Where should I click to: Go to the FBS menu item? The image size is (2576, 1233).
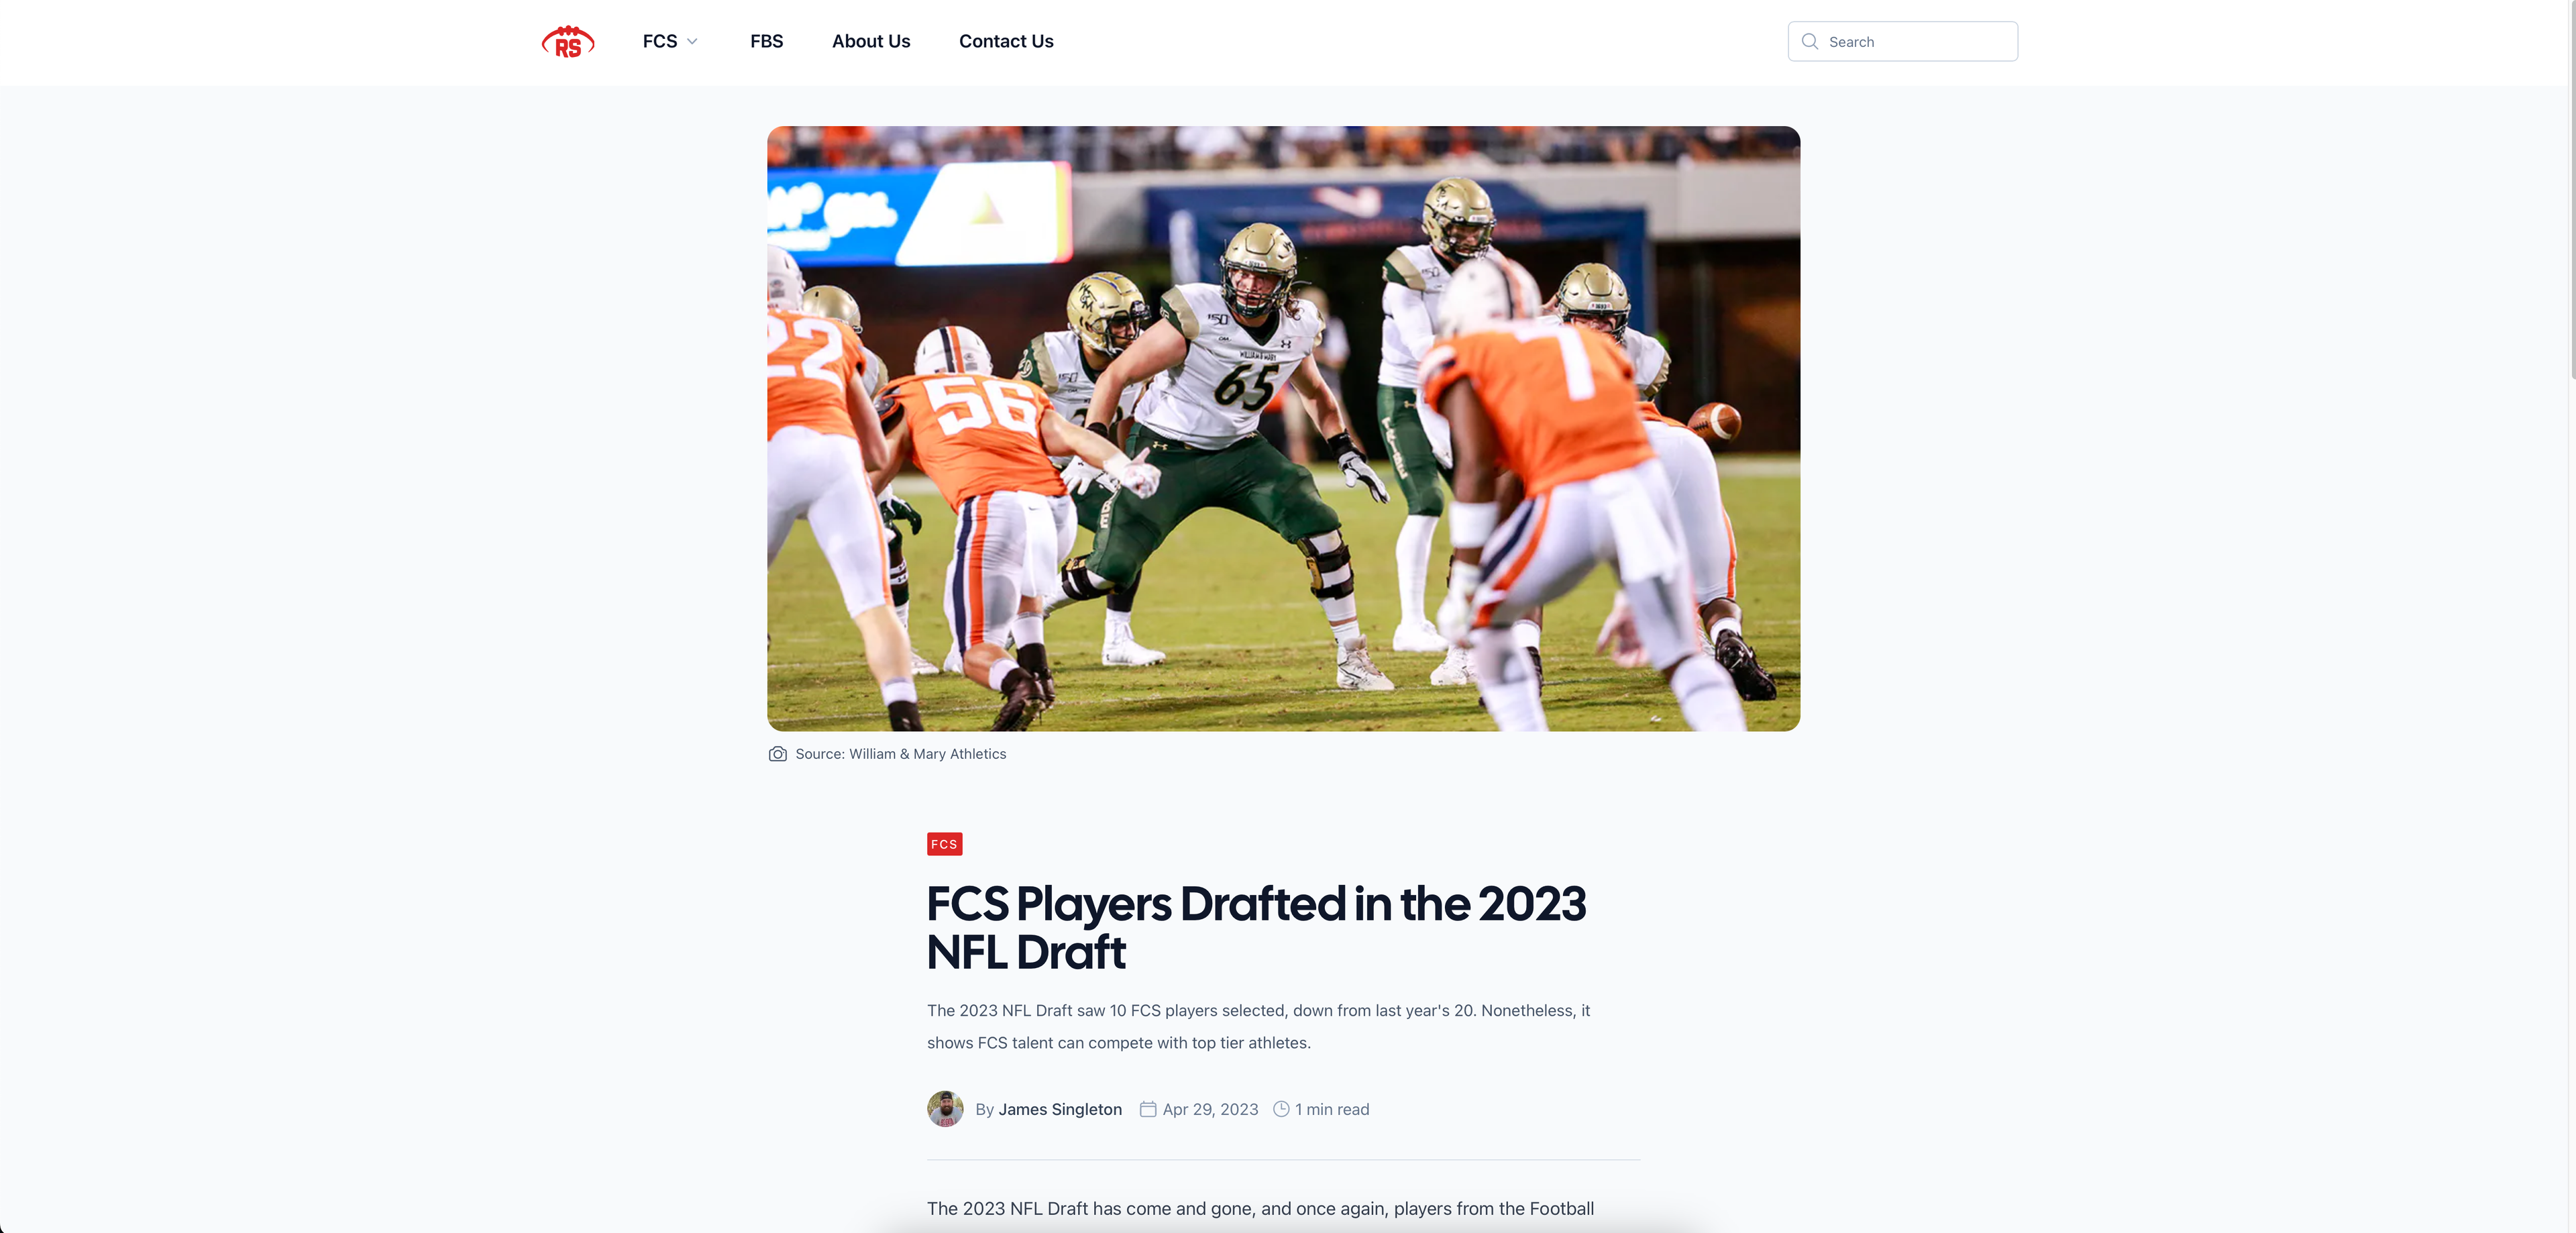(766, 41)
